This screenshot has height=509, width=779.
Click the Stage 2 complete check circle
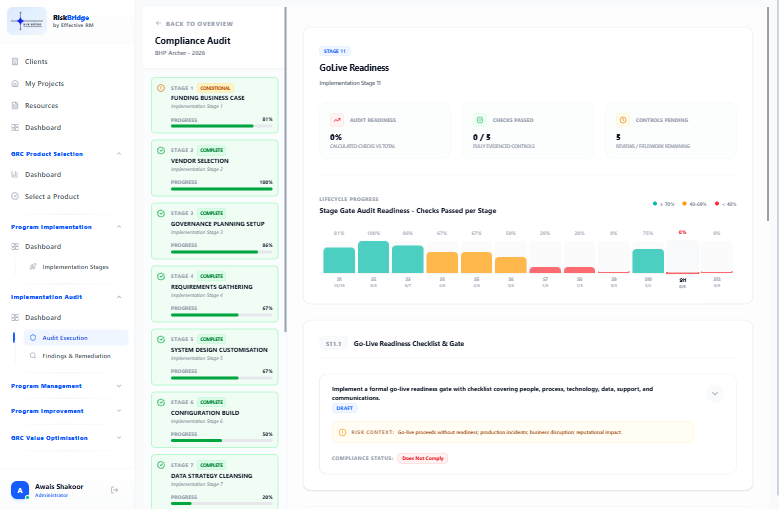tap(161, 150)
